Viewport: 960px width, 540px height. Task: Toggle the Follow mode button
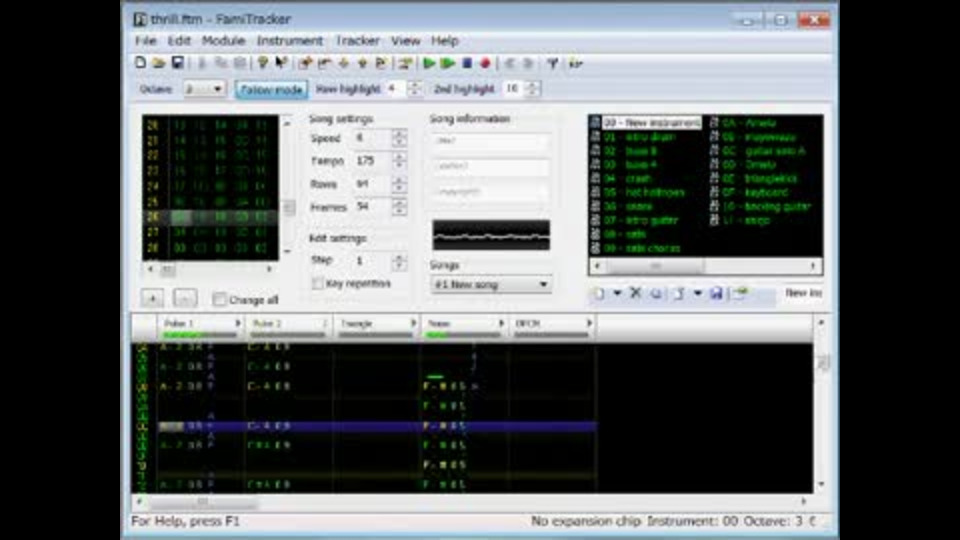point(271,89)
